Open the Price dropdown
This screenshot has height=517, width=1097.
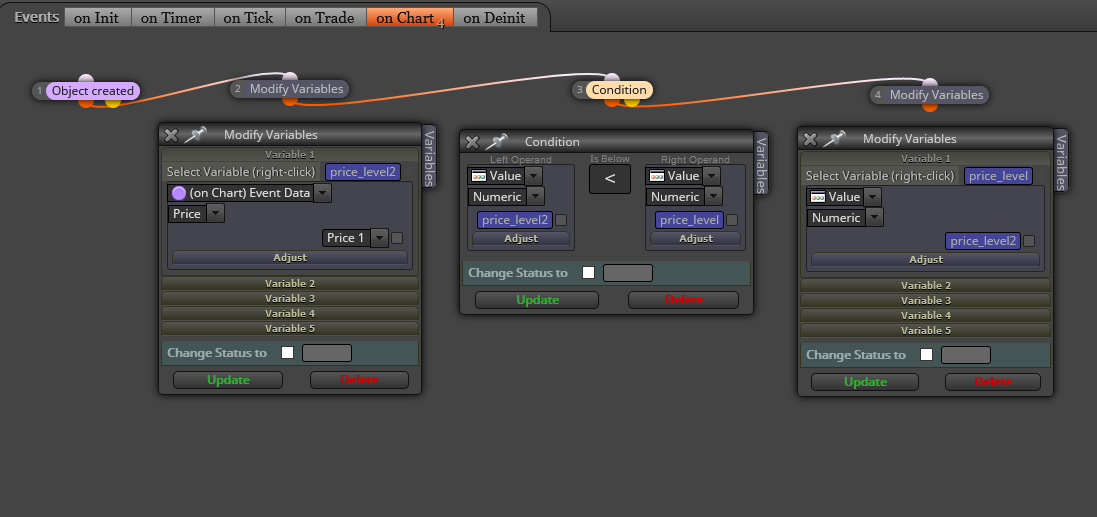point(215,214)
